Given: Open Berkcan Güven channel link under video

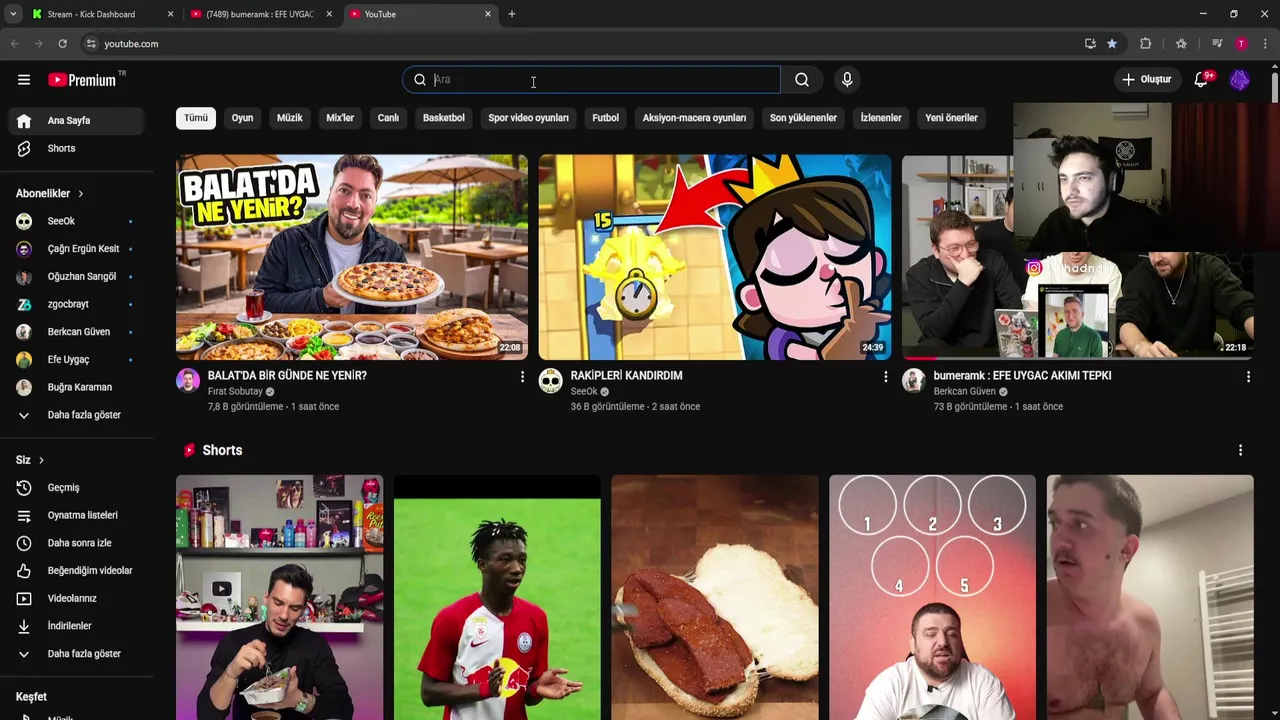Looking at the screenshot, I should (964, 392).
